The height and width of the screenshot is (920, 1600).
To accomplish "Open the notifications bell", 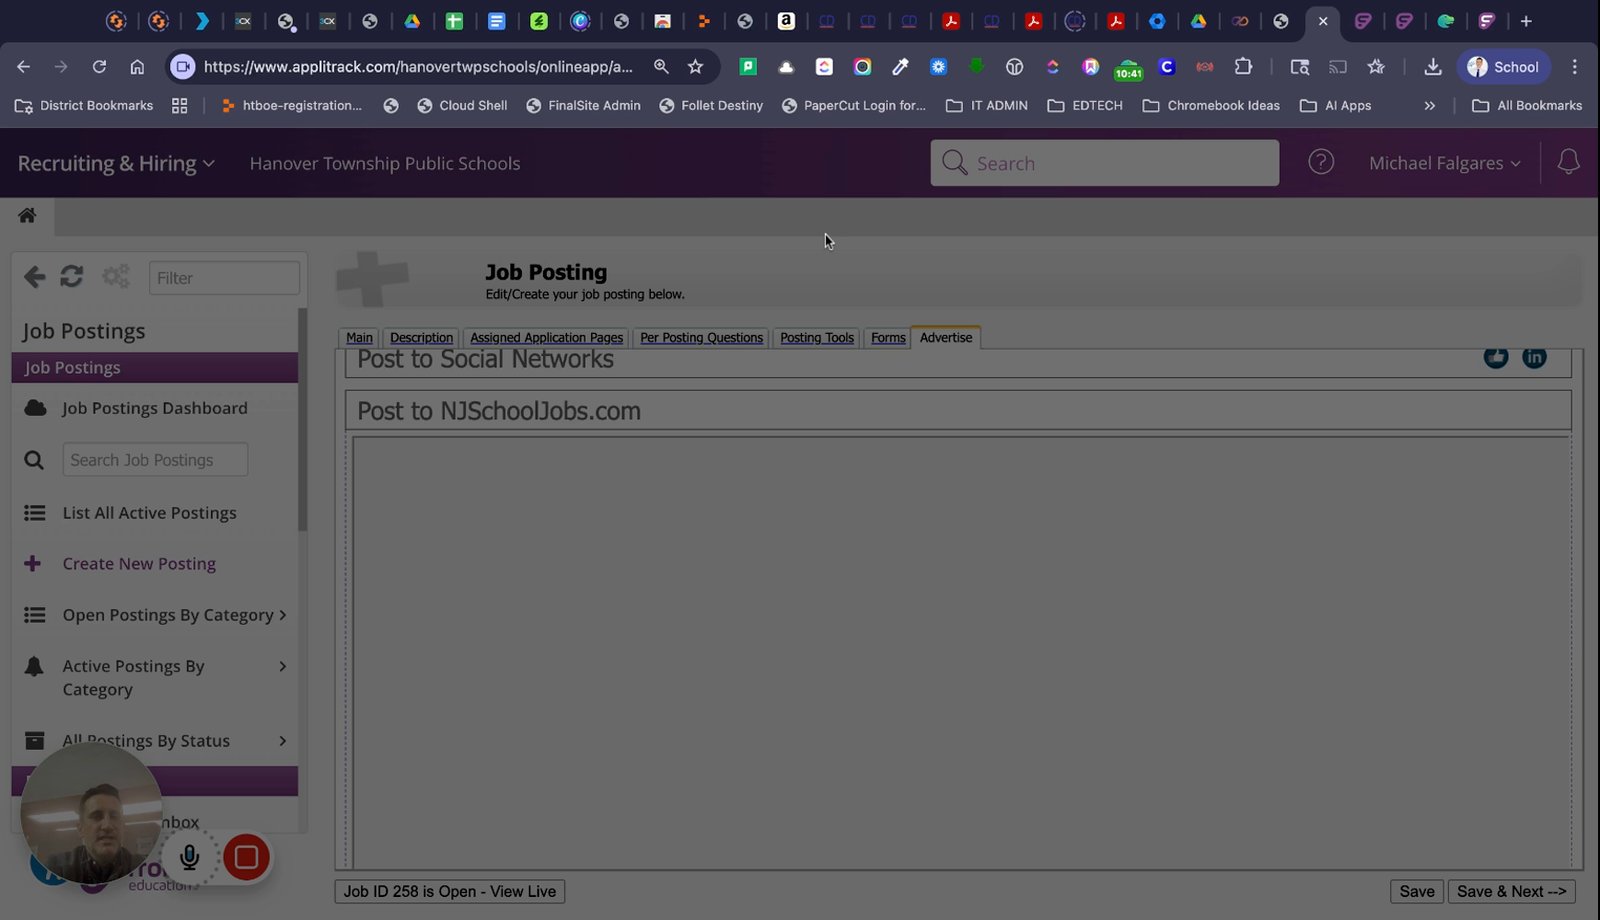I will (x=1568, y=162).
